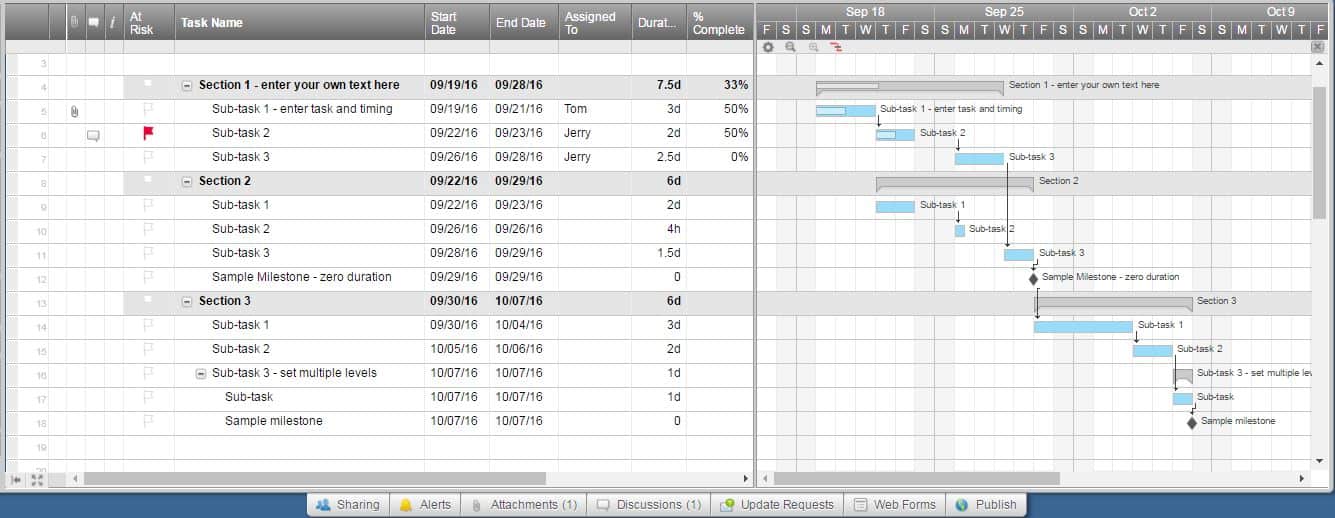Click the Publish button

coord(985,505)
